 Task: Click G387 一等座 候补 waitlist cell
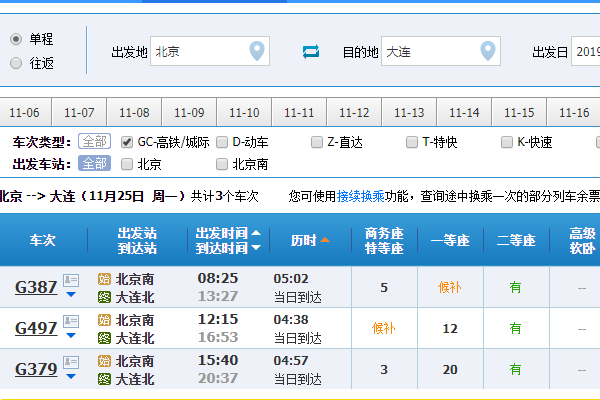pyautogui.click(x=450, y=287)
